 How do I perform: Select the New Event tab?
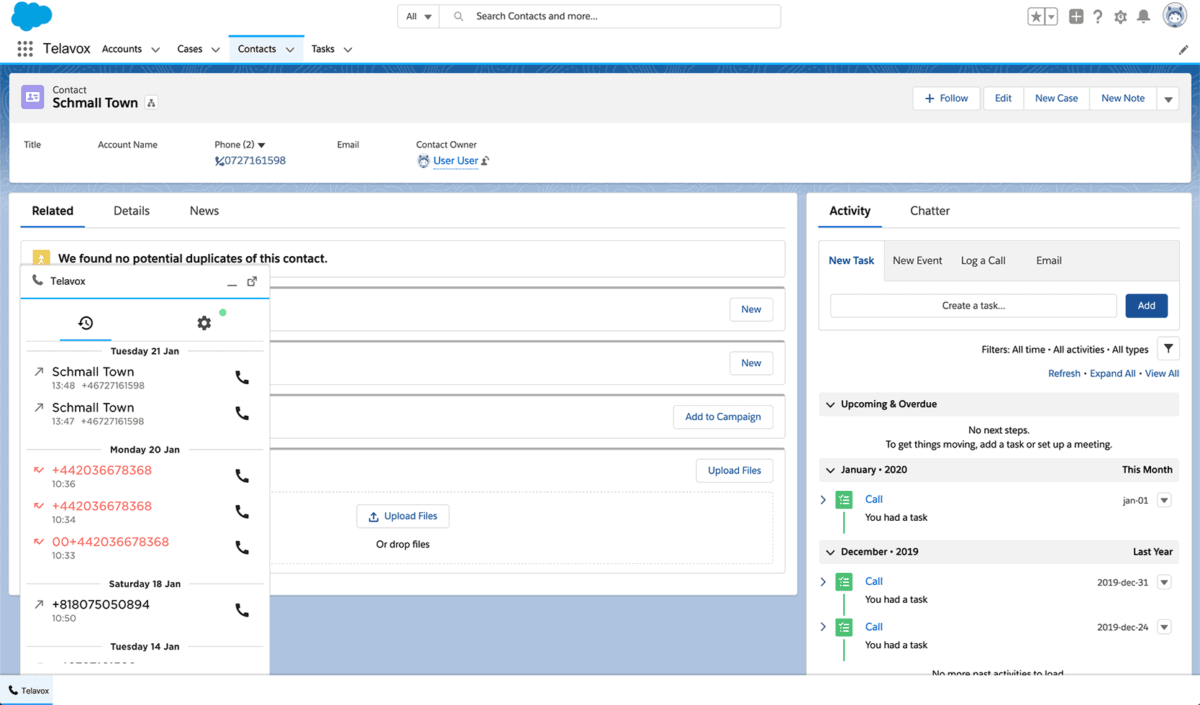(917, 260)
